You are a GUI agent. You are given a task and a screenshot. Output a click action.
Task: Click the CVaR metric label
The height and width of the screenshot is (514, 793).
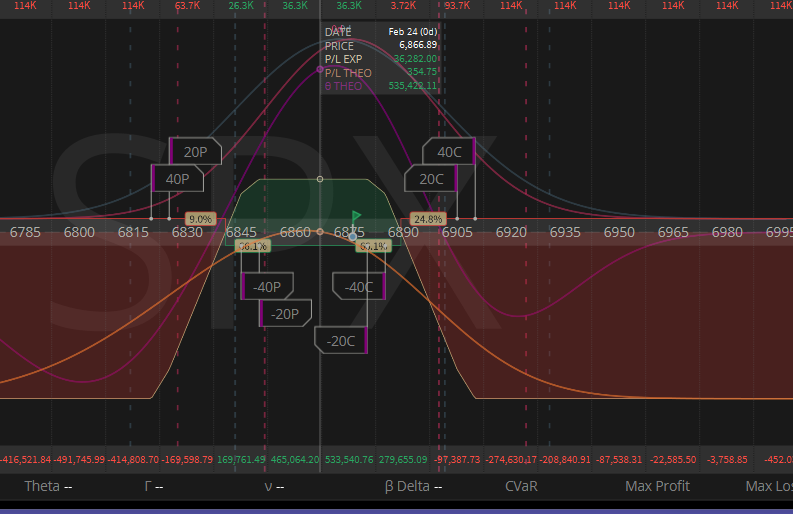click(x=521, y=486)
